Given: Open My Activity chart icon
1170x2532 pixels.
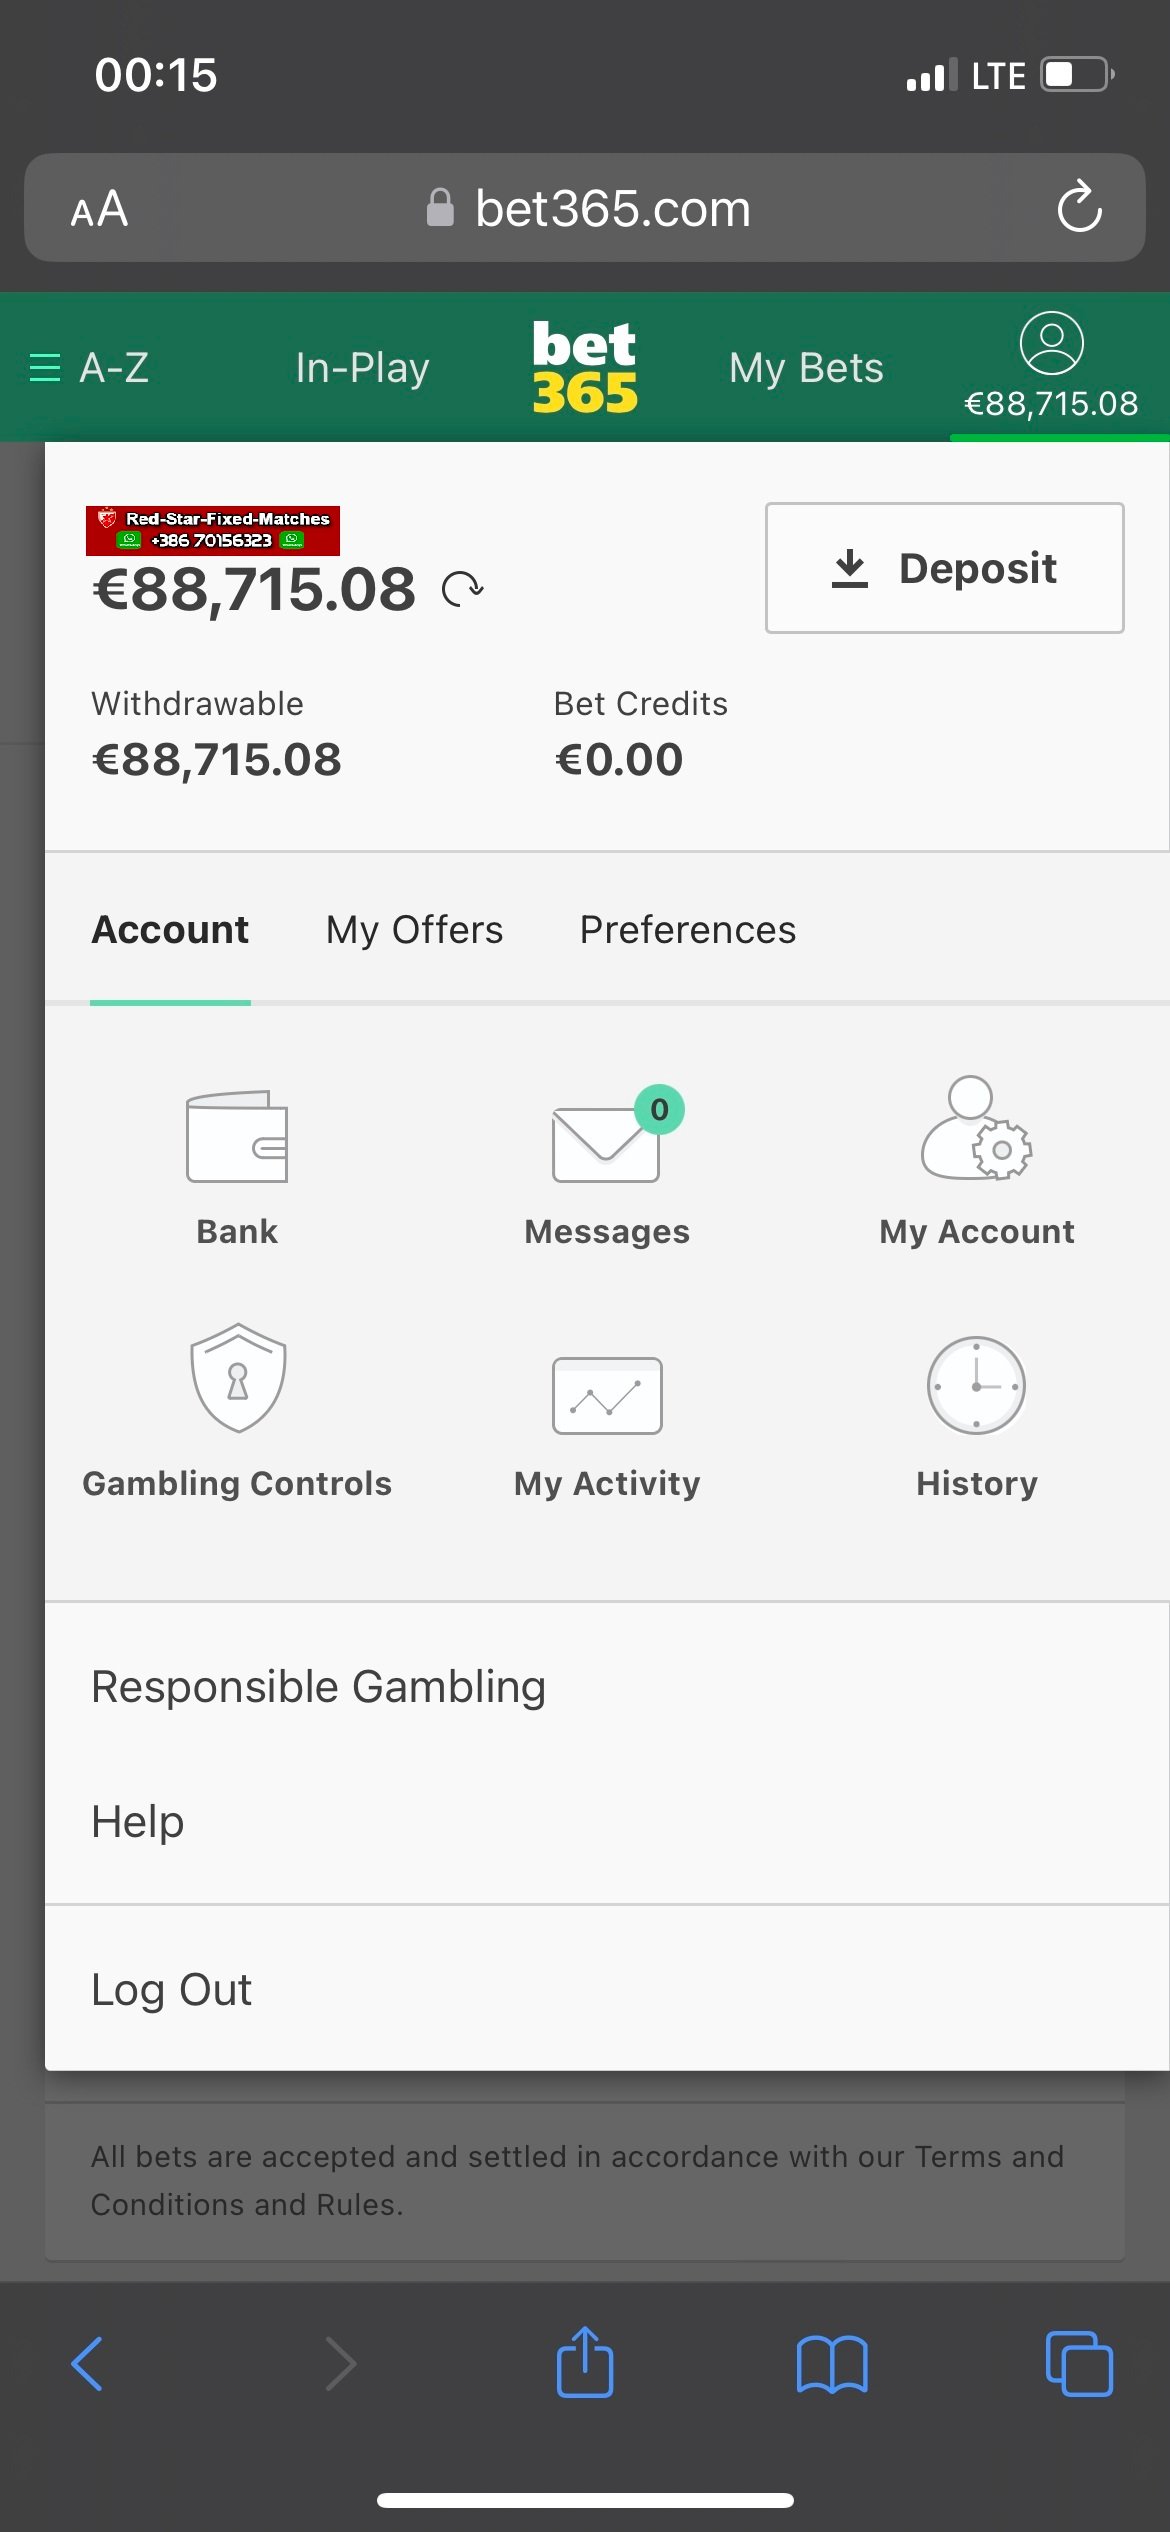Looking at the screenshot, I should 607,1395.
